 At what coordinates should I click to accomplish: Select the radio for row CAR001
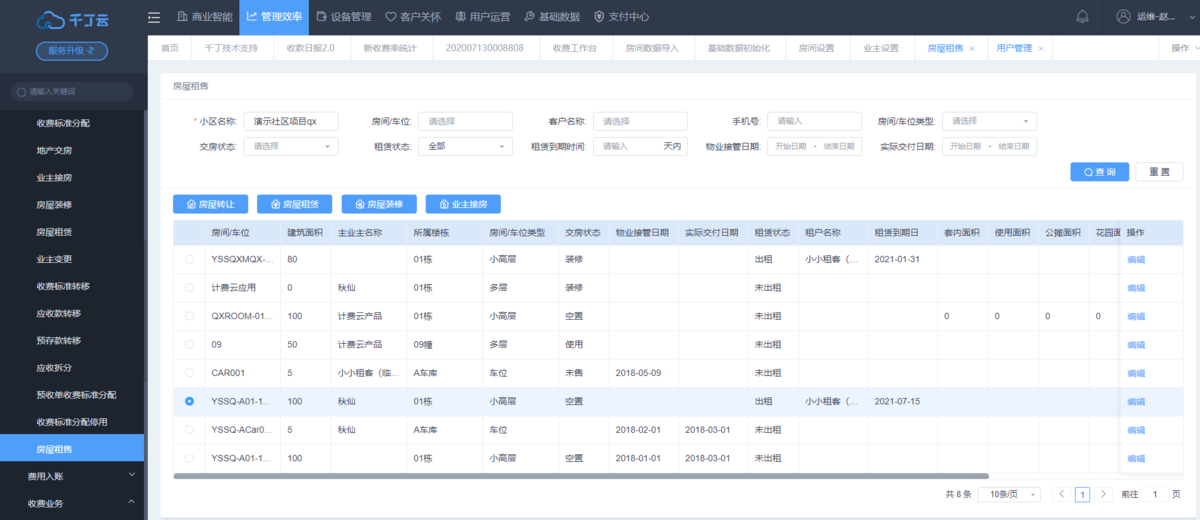(x=190, y=373)
